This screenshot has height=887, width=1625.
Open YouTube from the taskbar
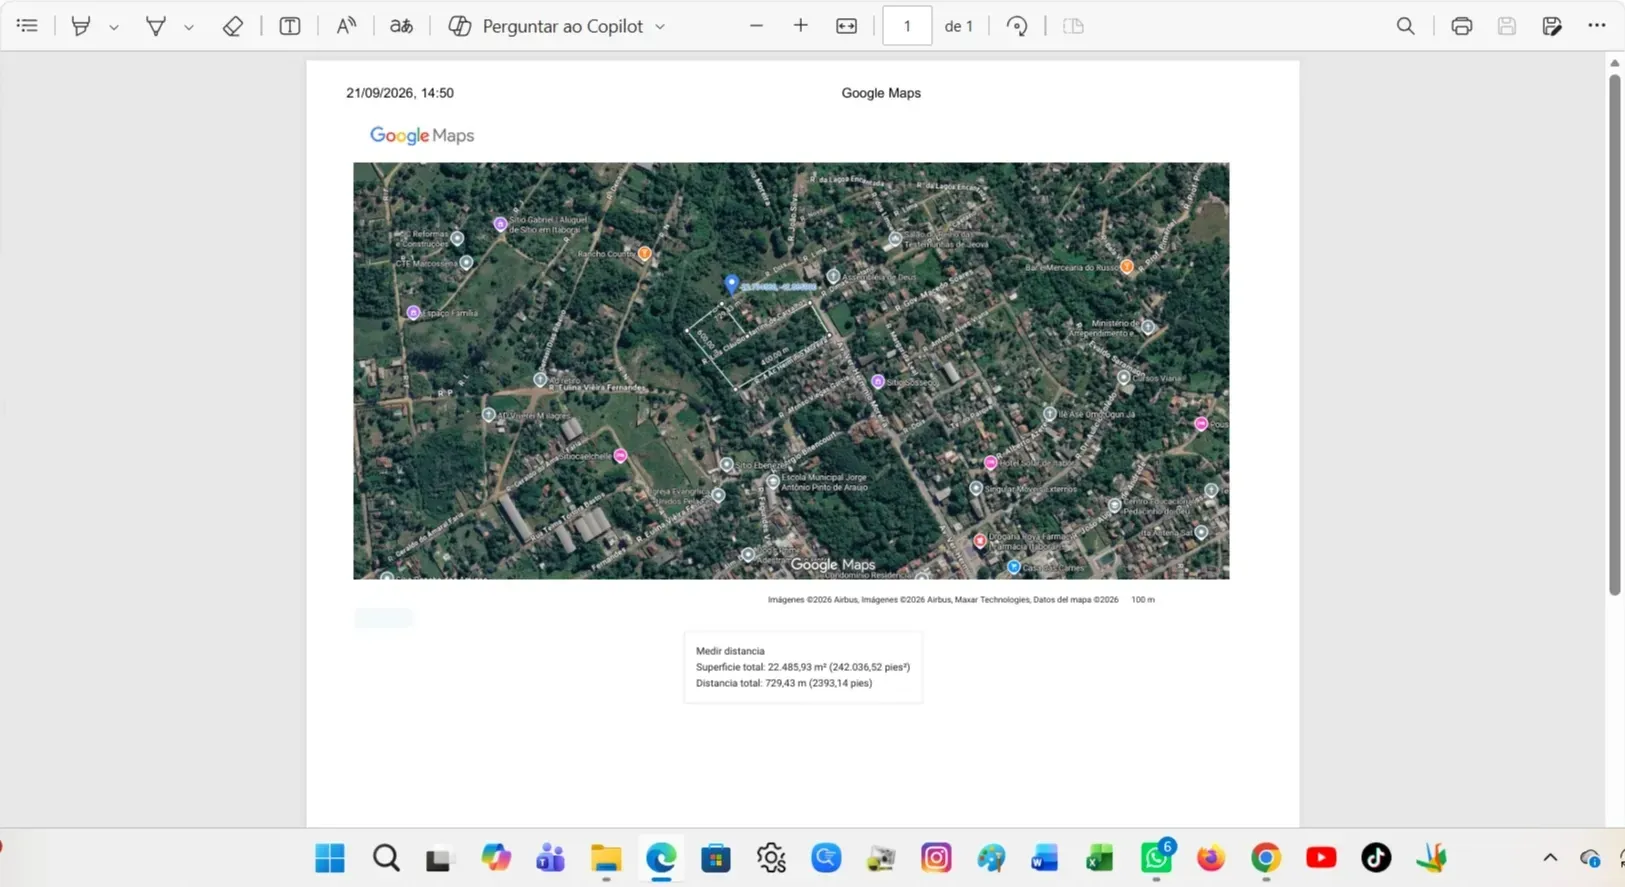coord(1321,858)
